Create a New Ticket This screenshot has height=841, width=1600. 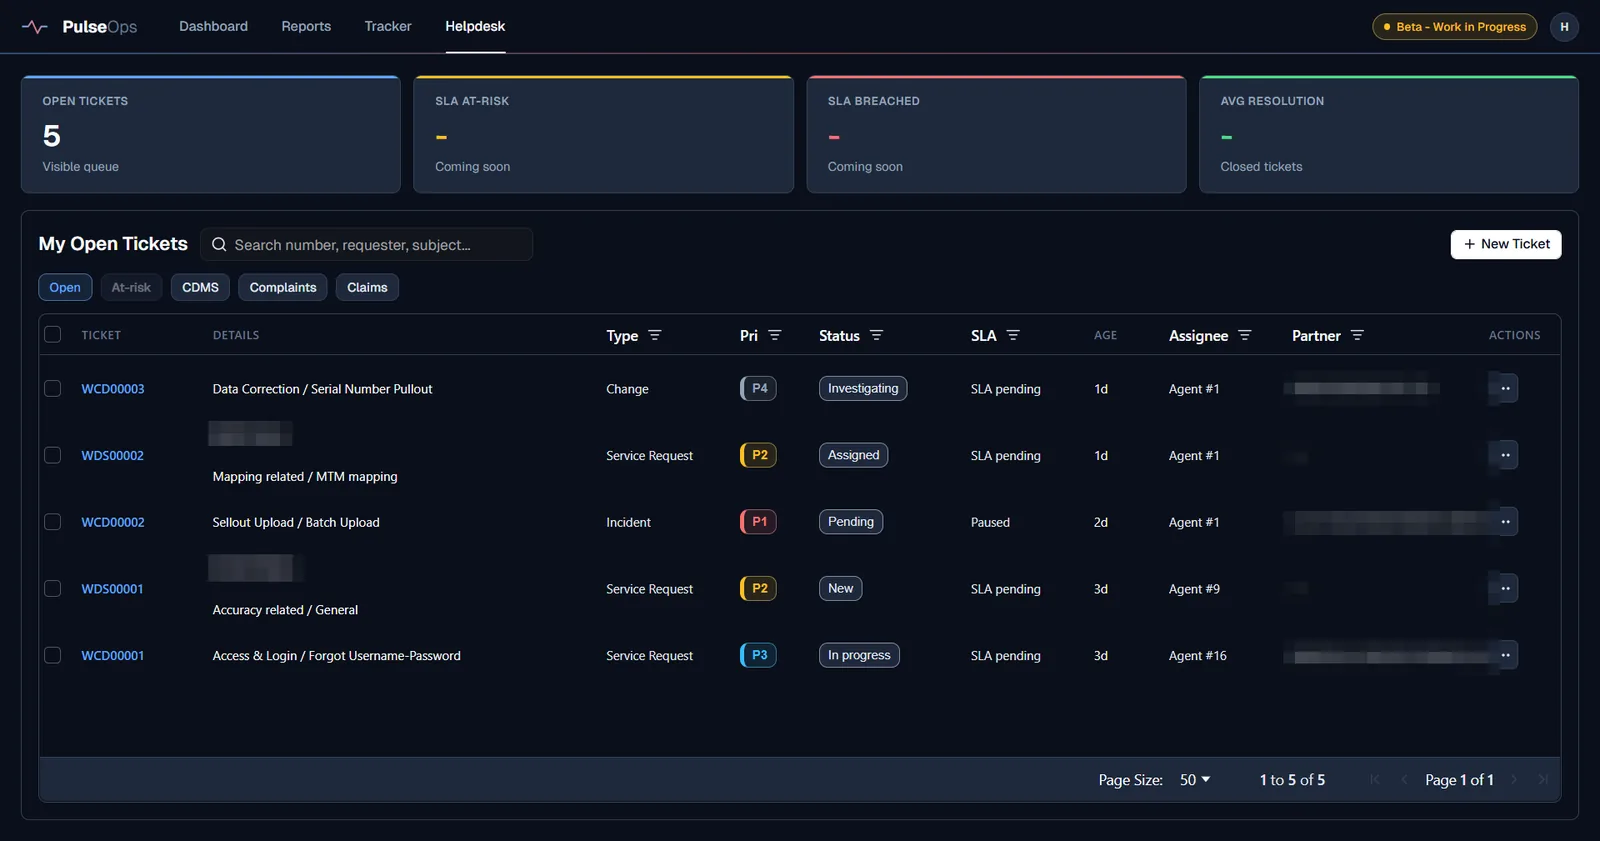point(1506,244)
